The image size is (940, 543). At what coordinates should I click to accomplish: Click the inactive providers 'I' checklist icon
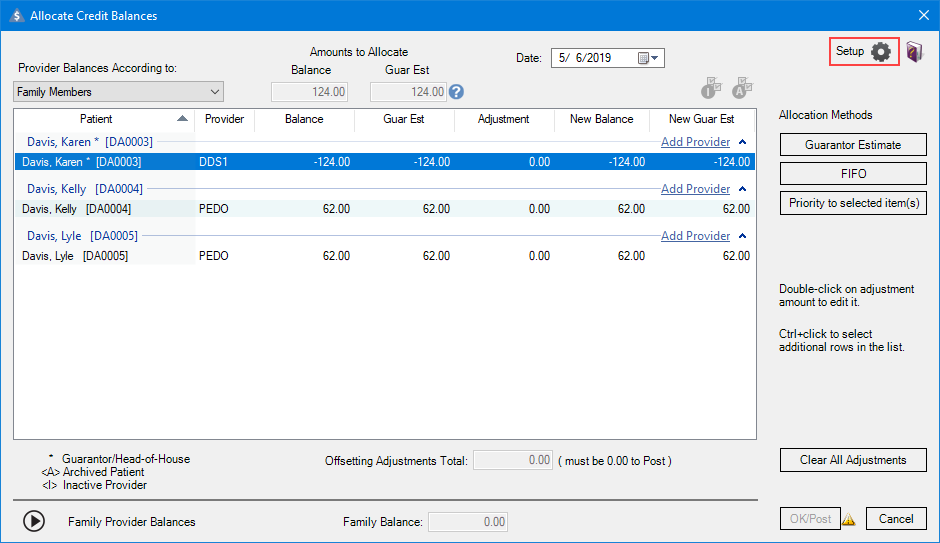[x=710, y=89]
